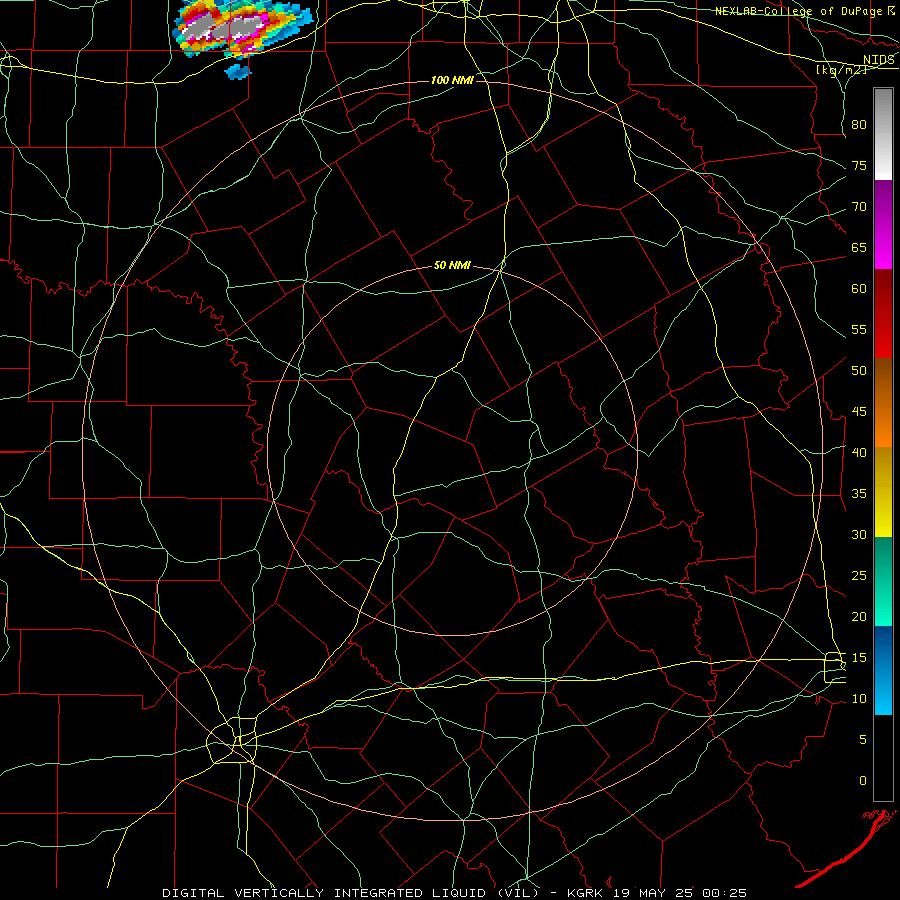Pick the blue segment of the color bar
900x900 pixels.
pos(883,670)
